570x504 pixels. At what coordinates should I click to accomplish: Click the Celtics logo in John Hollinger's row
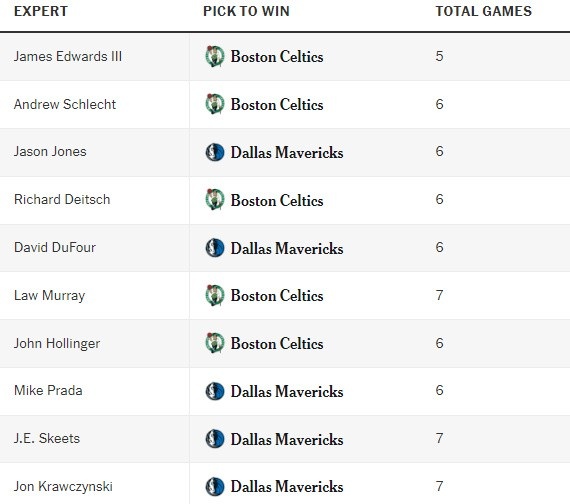click(x=214, y=343)
